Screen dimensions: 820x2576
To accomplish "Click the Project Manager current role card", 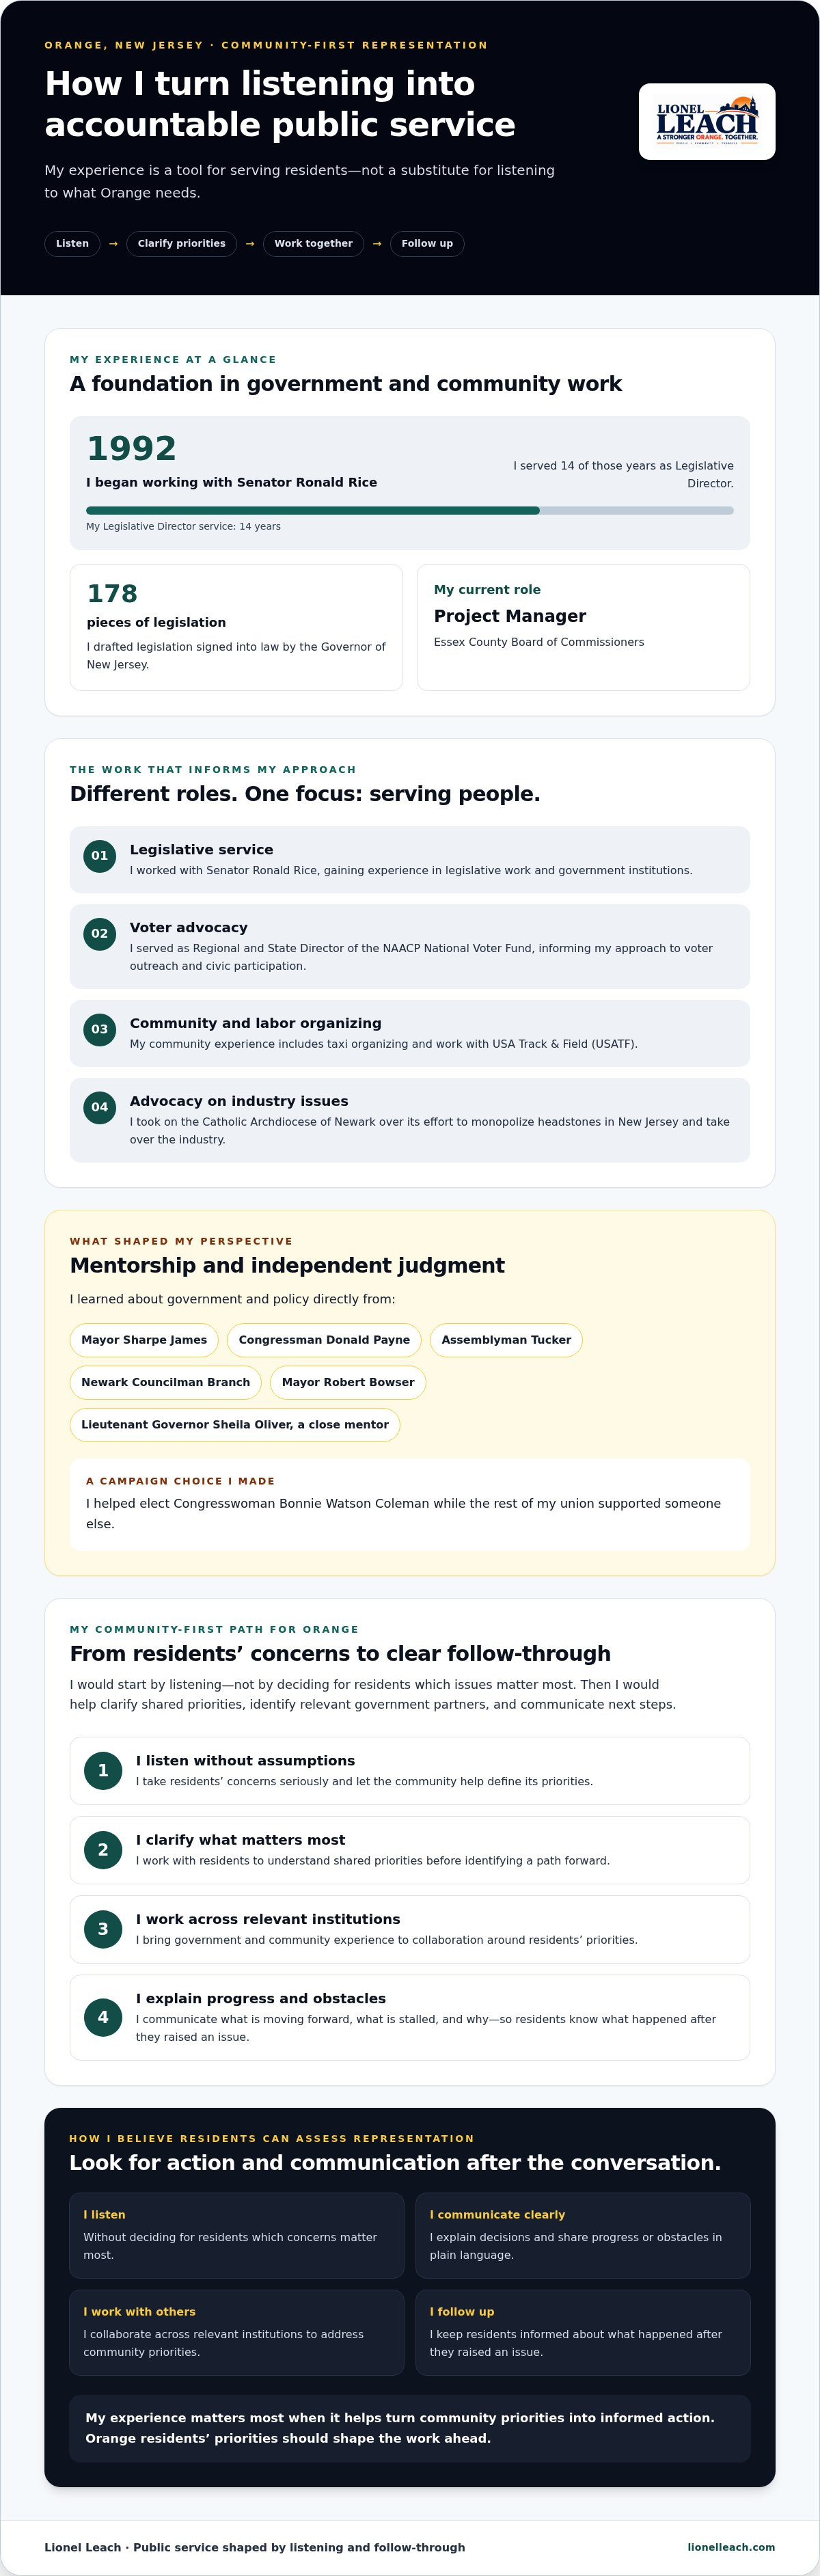I will 583,627.
